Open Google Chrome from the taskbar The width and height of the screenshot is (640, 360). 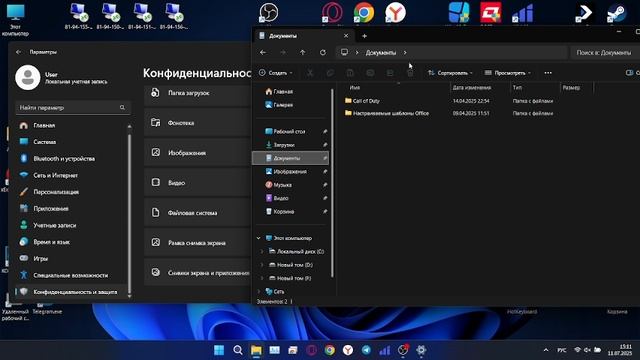coord(330,350)
